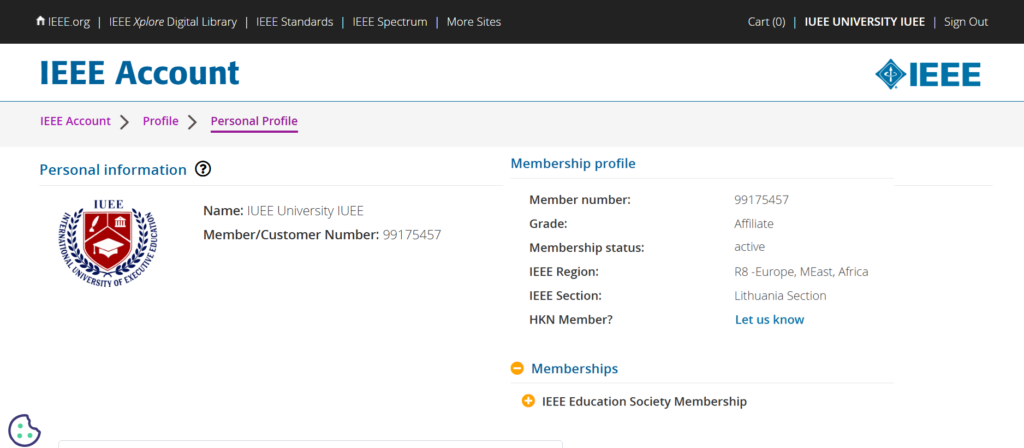Viewport: 1024px width, 448px height.
Task: Click the home icon beside IEEE.org
Action: (40, 21)
